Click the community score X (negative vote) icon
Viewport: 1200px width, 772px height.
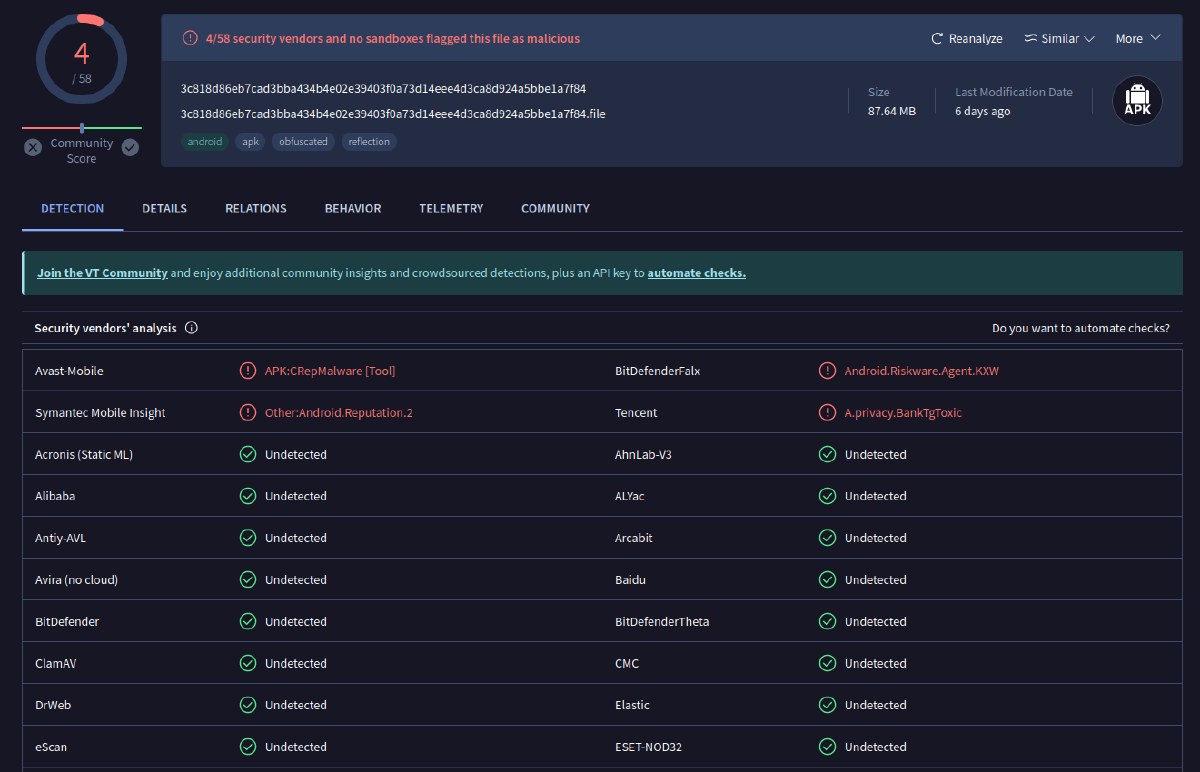[x=33, y=147]
